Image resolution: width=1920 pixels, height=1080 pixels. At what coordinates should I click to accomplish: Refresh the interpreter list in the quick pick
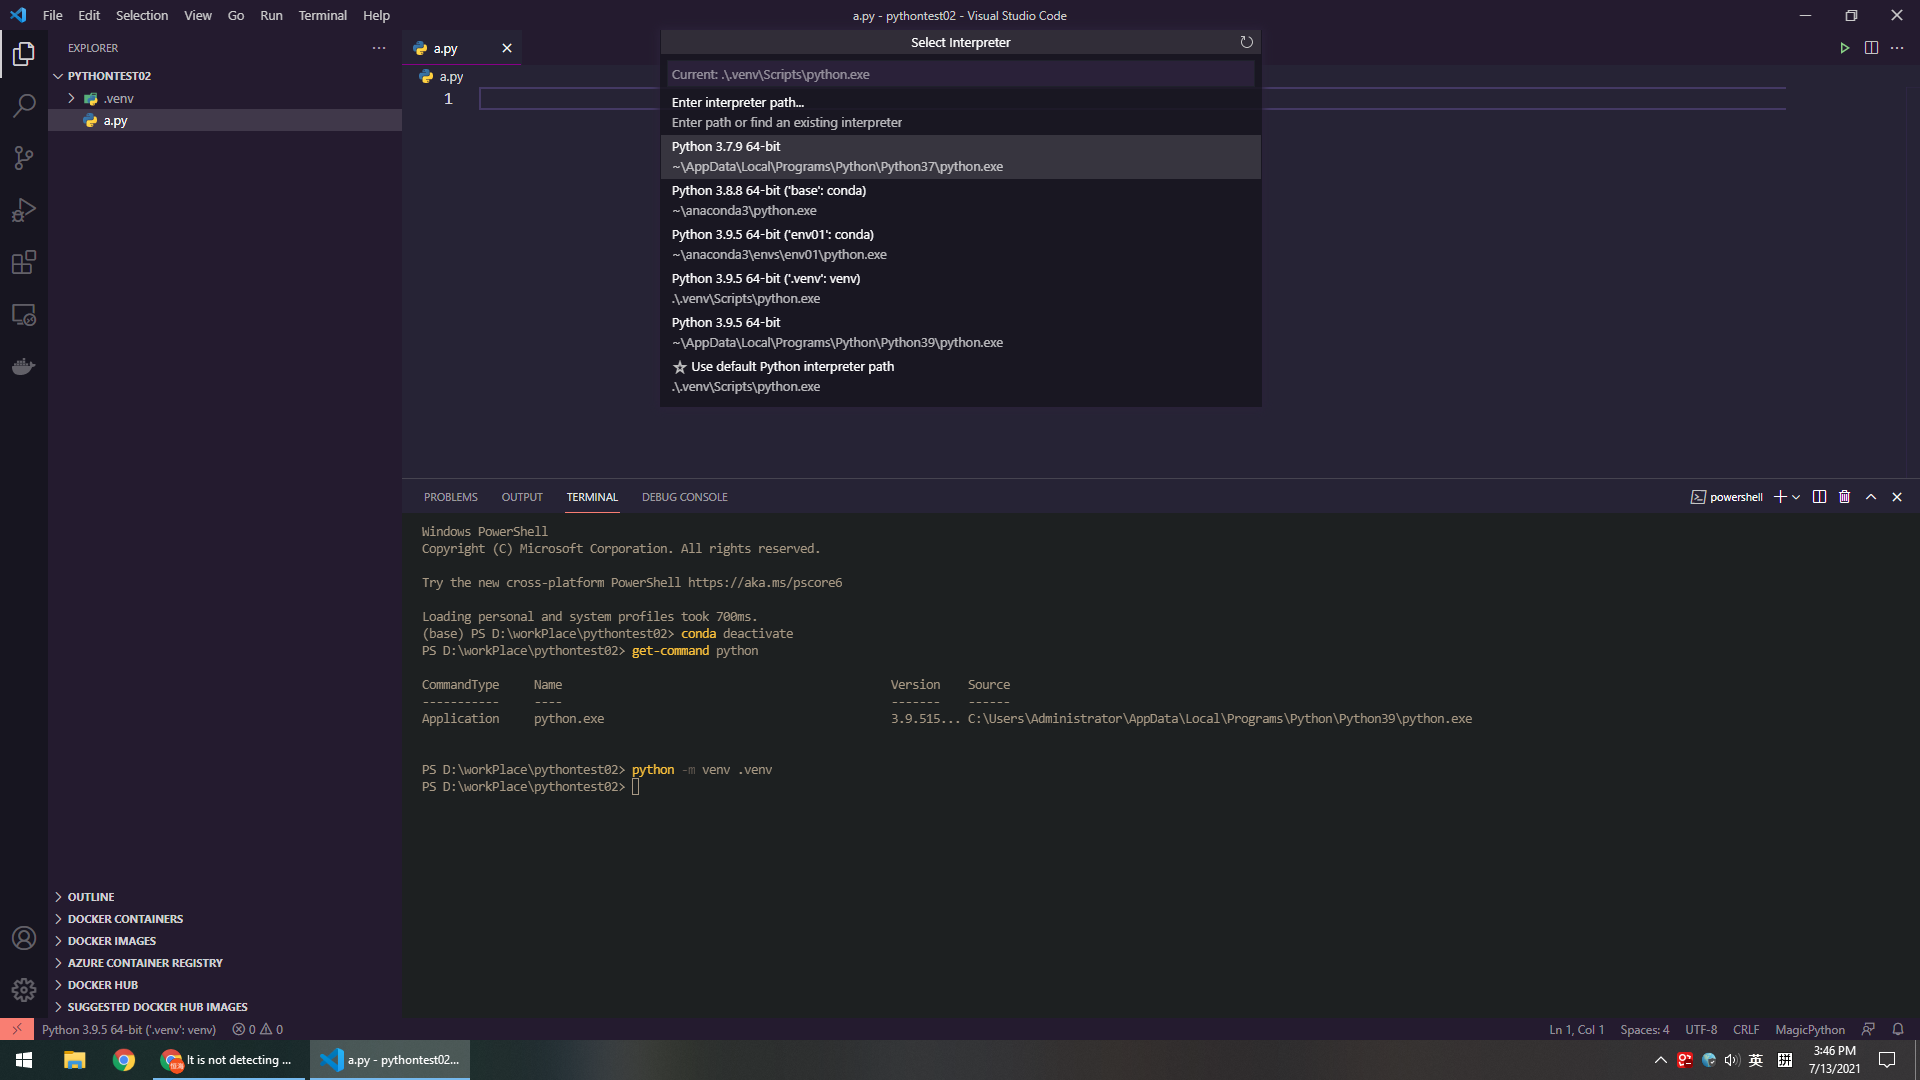[1246, 42]
